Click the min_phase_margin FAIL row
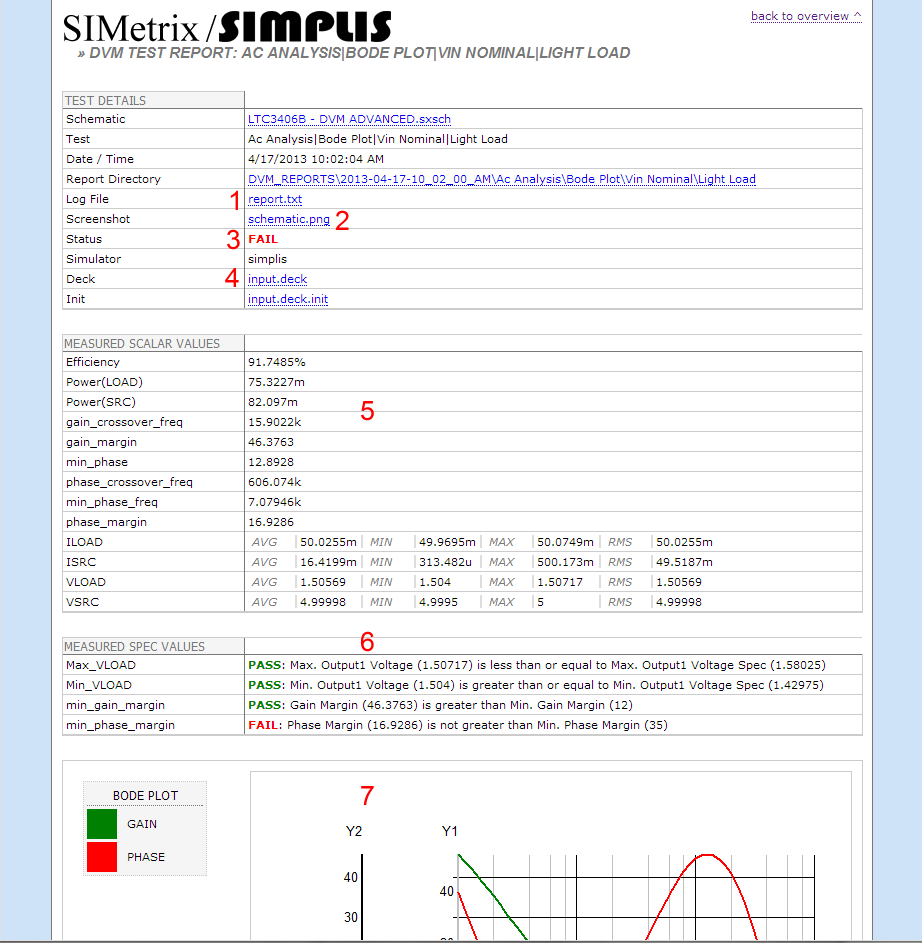922x943 pixels. pos(450,725)
